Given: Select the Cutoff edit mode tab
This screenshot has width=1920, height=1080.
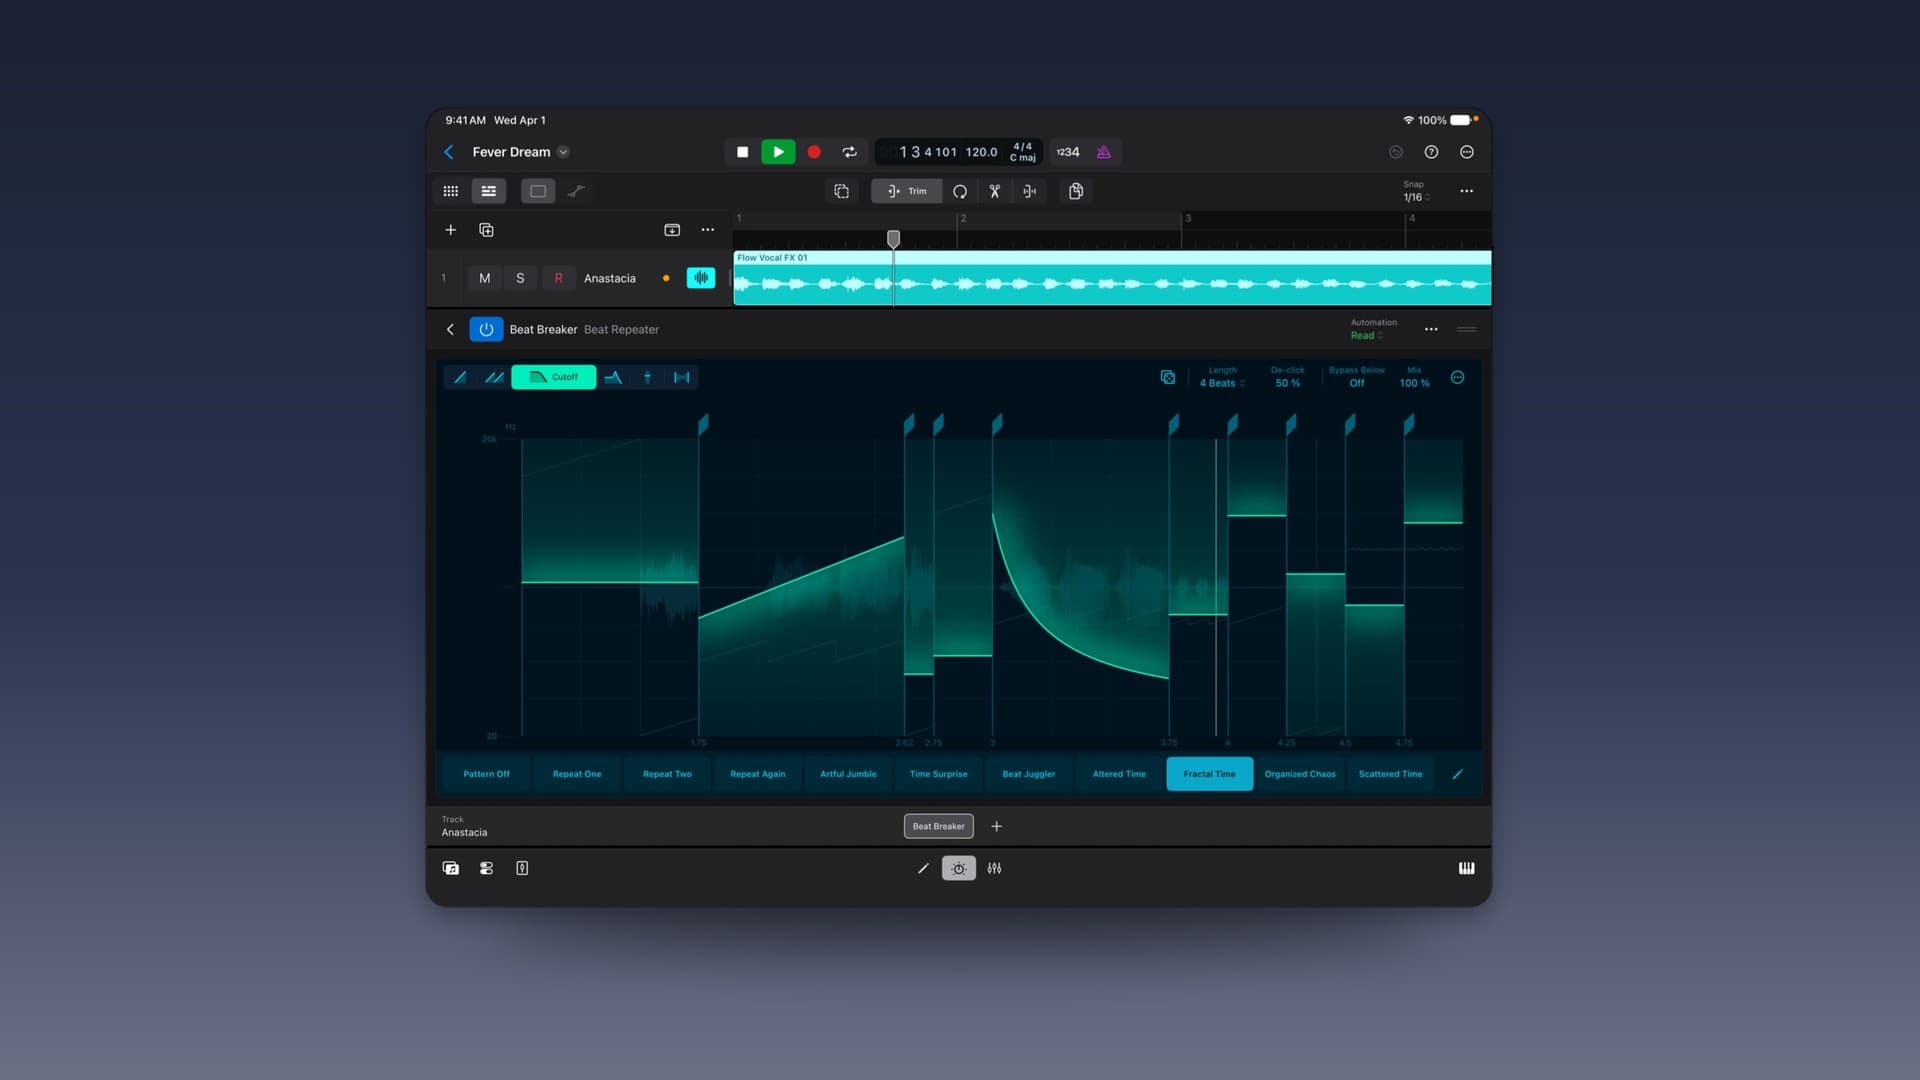Looking at the screenshot, I should click(x=554, y=377).
